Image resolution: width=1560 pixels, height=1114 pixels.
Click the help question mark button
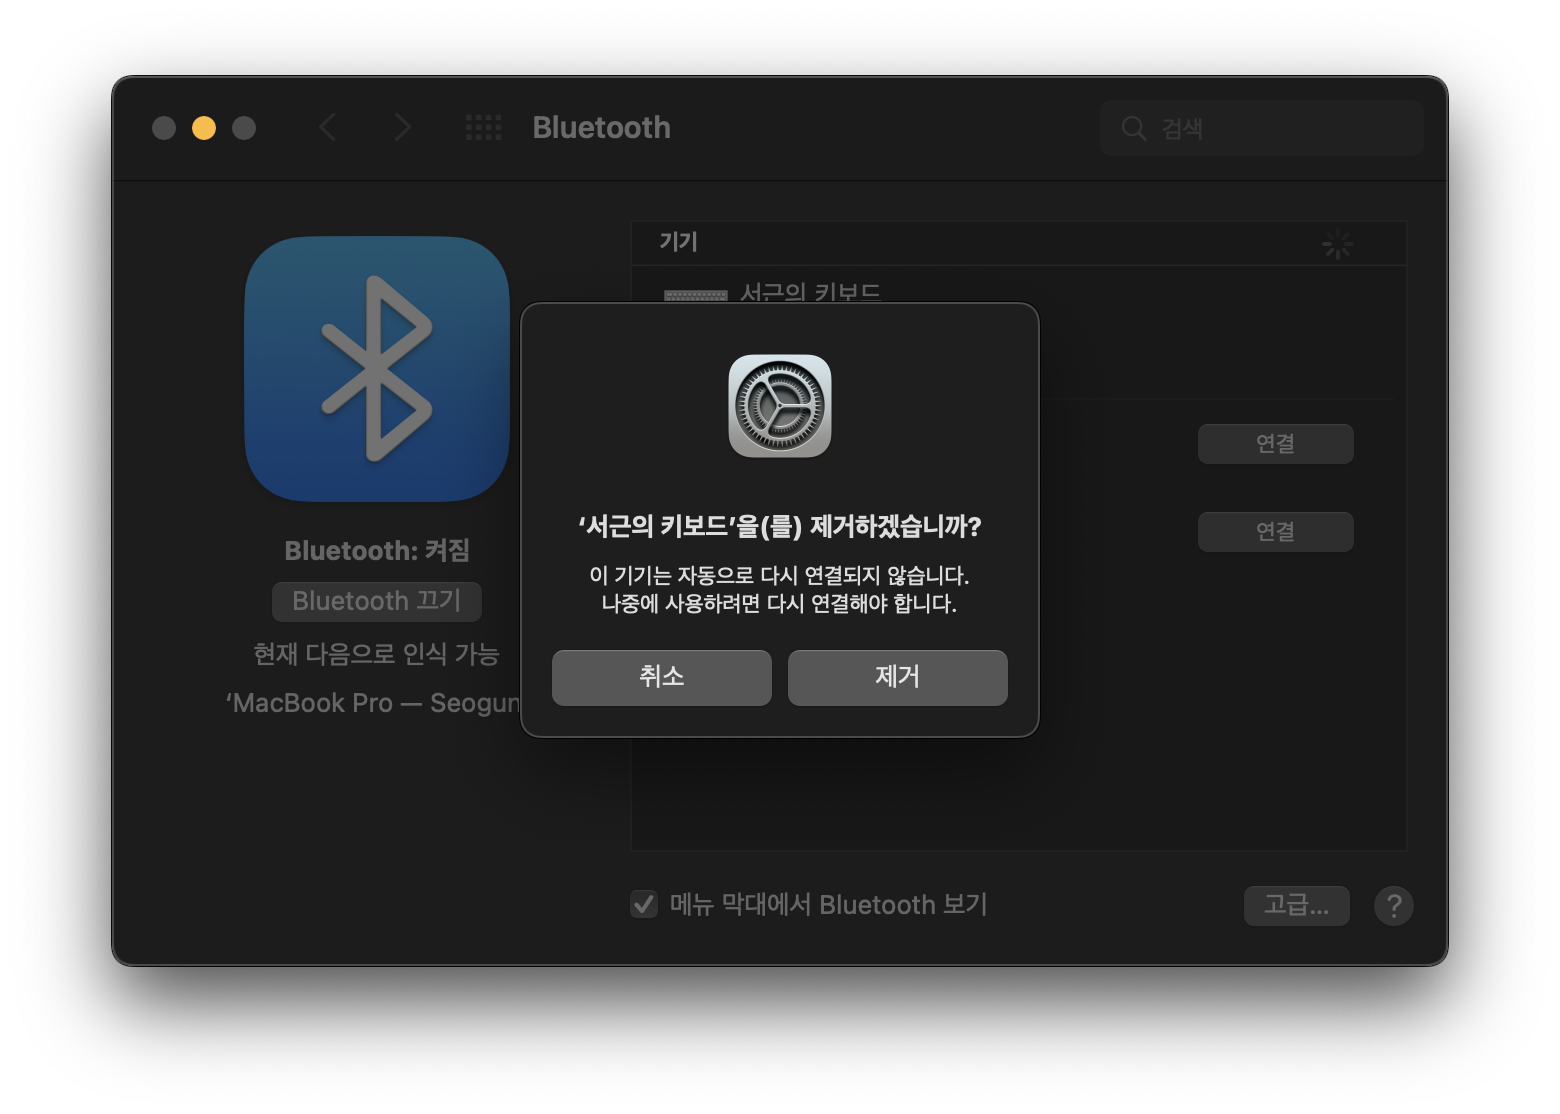1393,905
